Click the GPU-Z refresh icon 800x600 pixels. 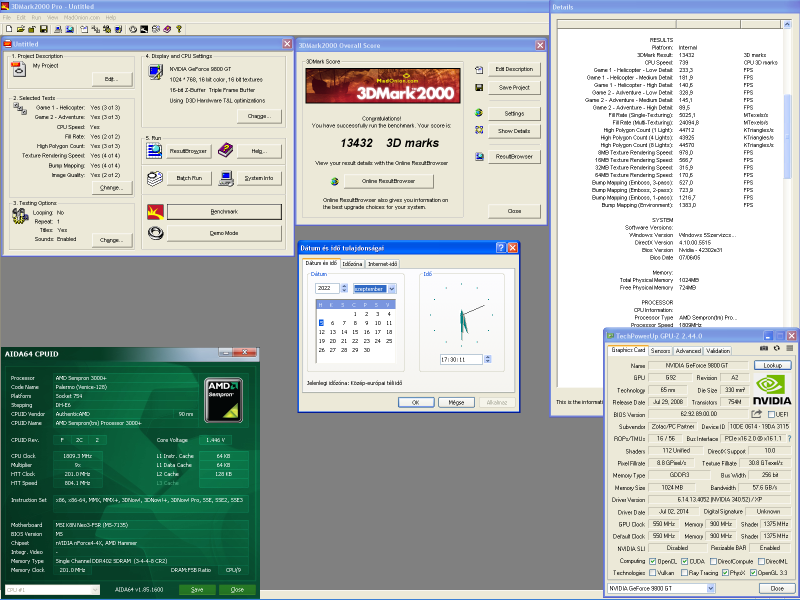[x=777, y=348]
